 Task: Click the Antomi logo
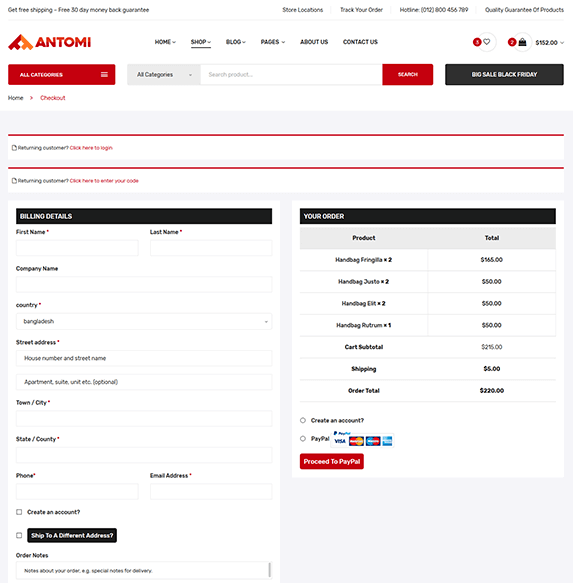click(x=49, y=42)
